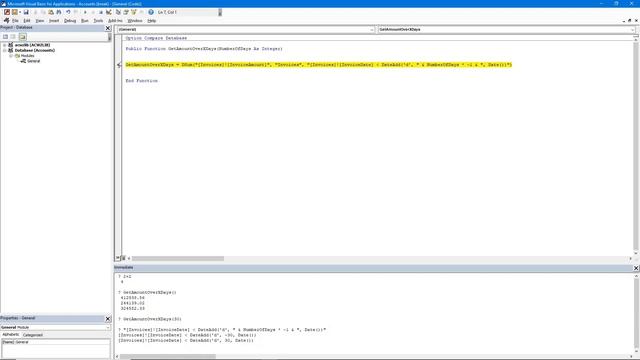The height and width of the screenshot is (360, 640).
Task: Click the Paste toolbar icon
Action: coord(51,12)
